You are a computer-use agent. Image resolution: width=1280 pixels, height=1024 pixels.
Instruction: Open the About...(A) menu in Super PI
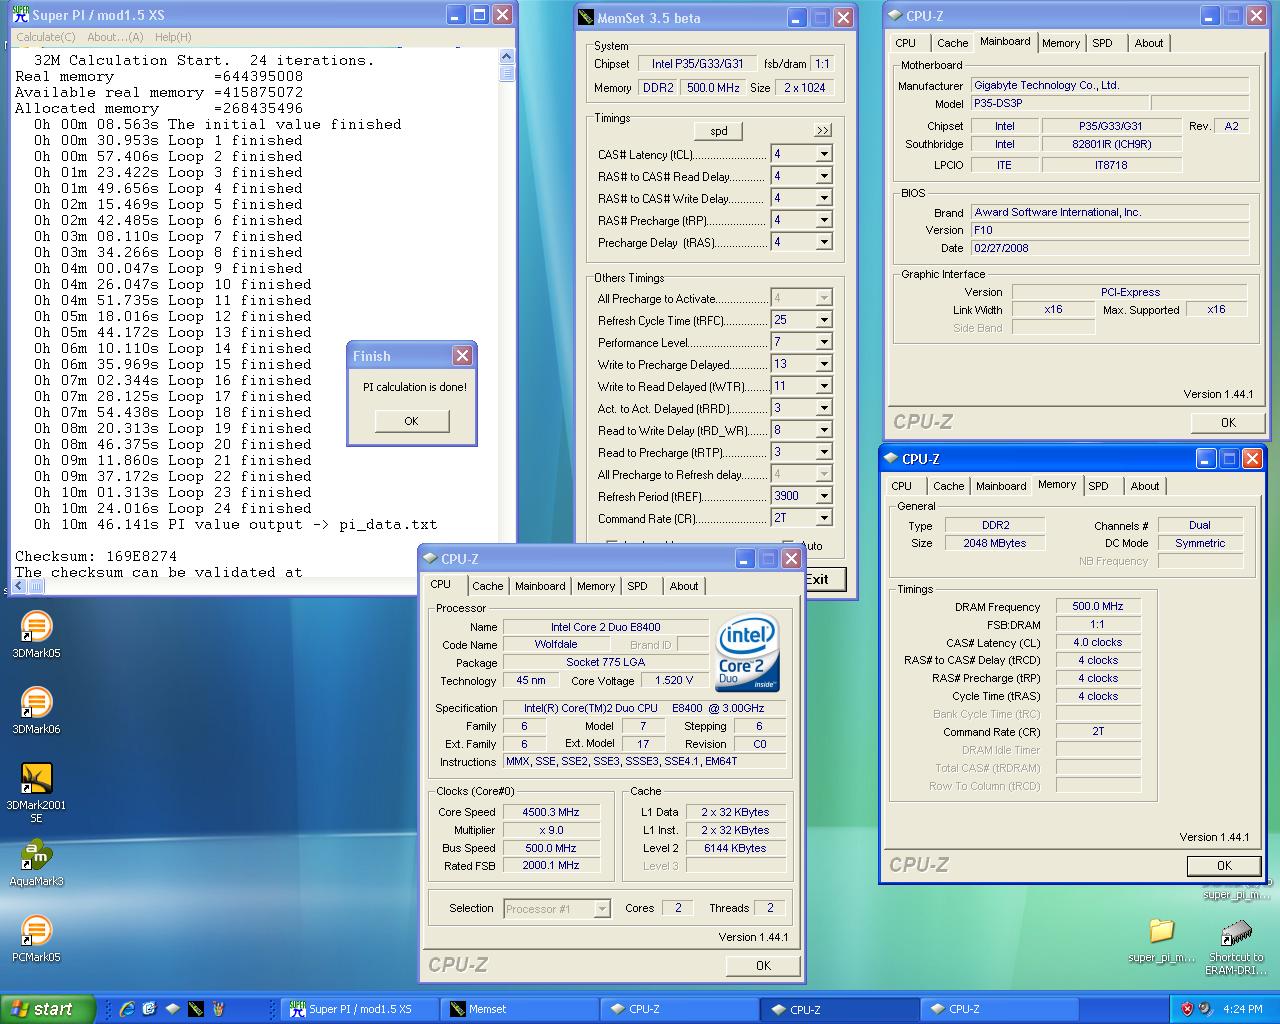point(115,37)
